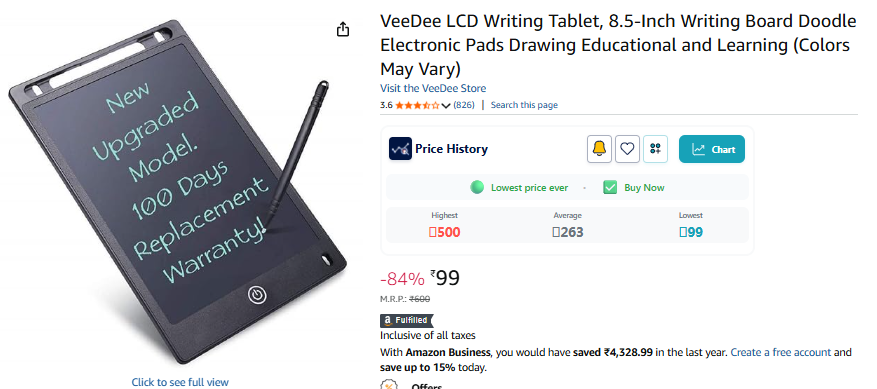The width and height of the screenshot is (877, 389).
Task: Click the bell price alert icon
Action: pyautogui.click(x=599, y=149)
